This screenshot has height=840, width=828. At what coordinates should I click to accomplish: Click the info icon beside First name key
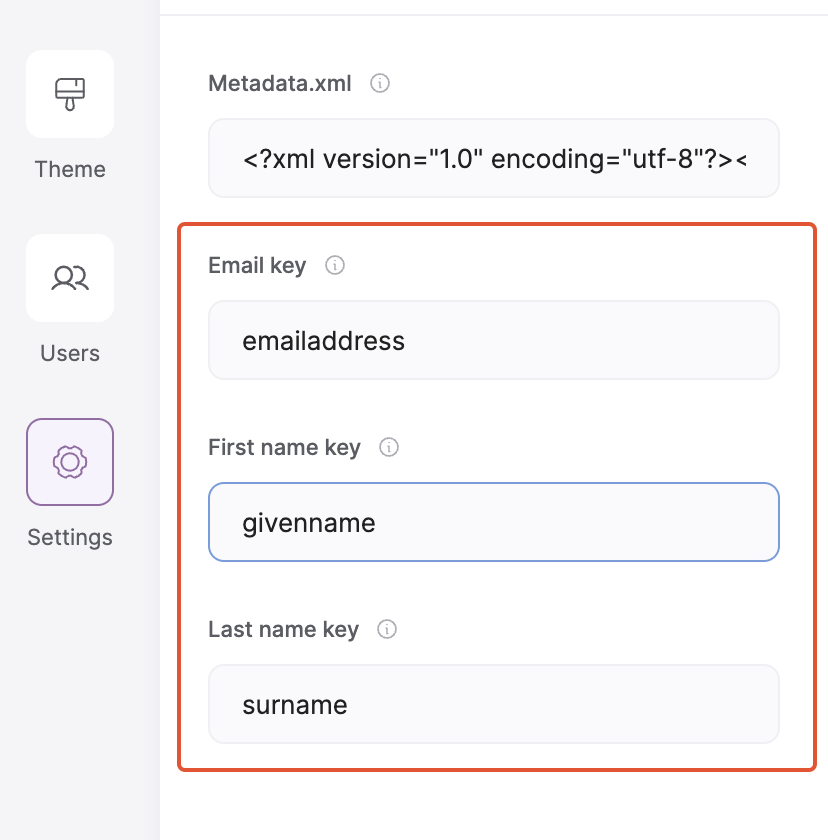388,447
